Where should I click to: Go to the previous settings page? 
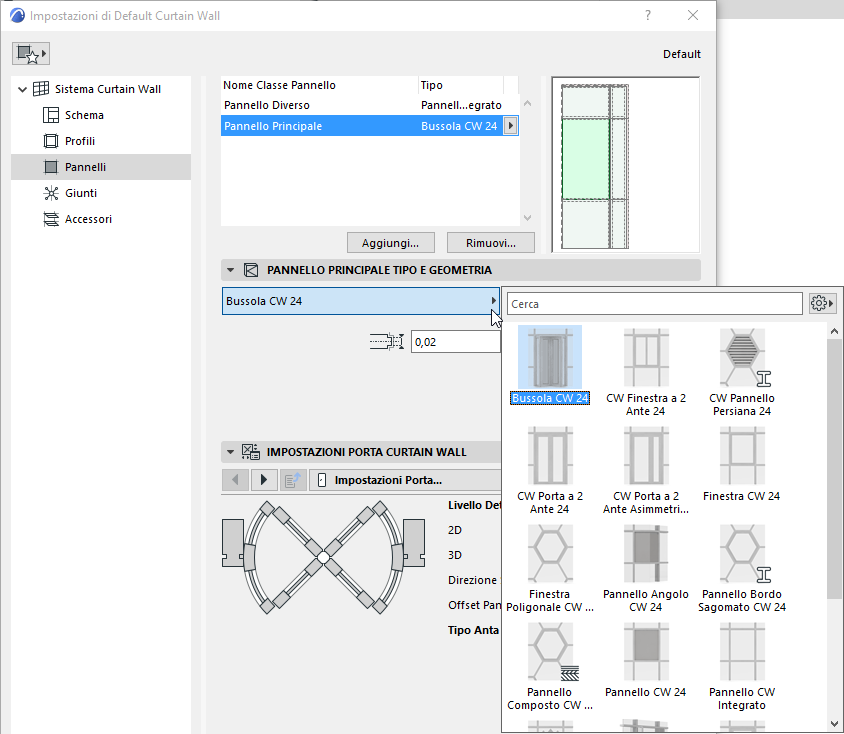[x=235, y=479]
